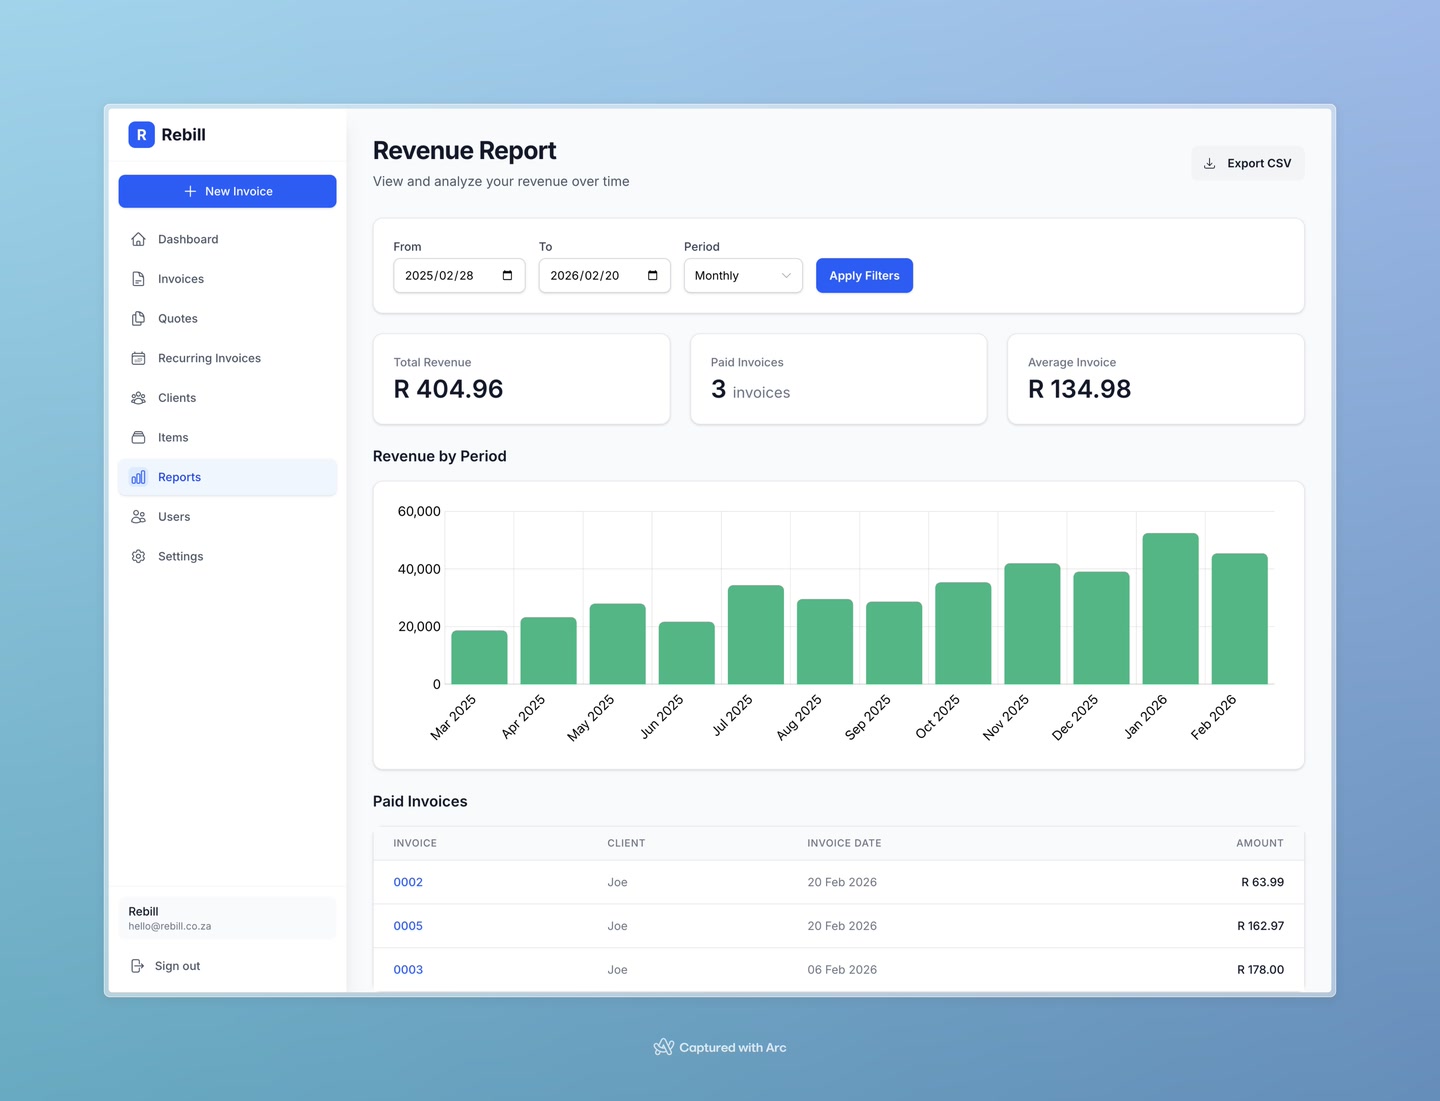Create a New Invoice

227,191
